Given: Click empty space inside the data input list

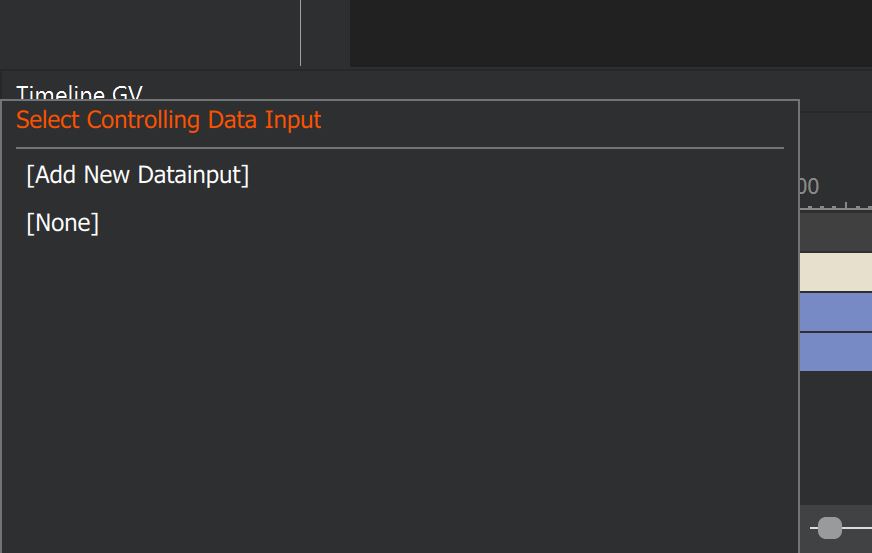Looking at the screenshot, I should [x=400, y=380].
